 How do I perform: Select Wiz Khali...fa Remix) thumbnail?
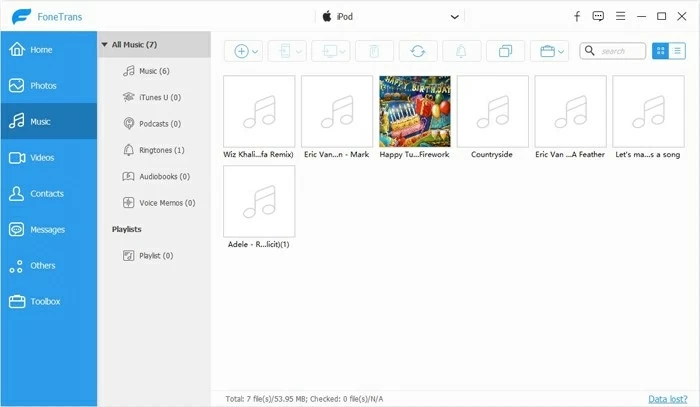point(259,111)
